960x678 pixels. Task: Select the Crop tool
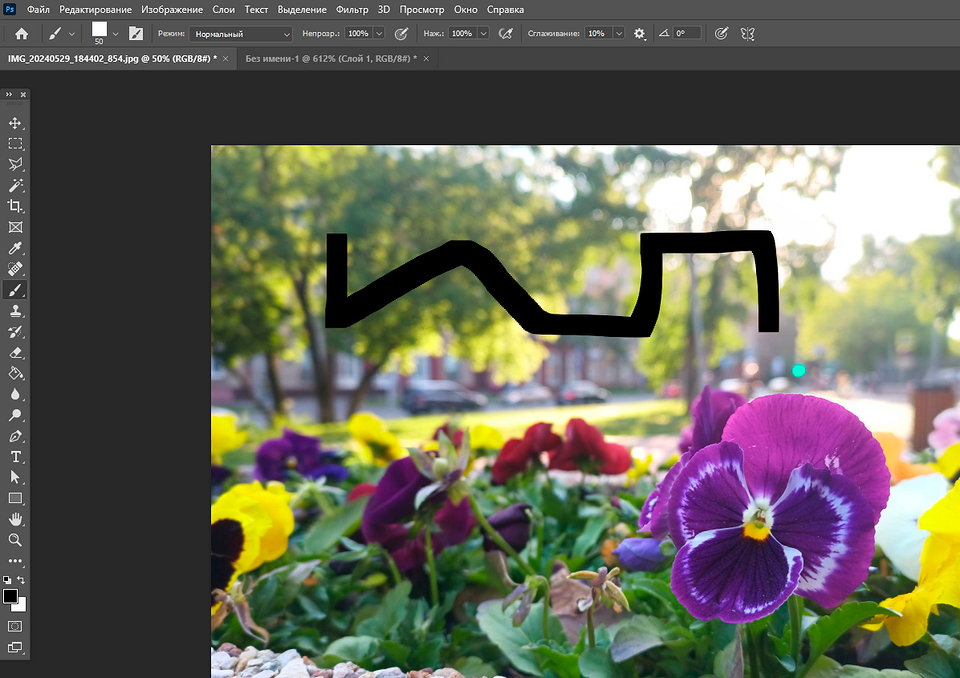[x=15, y=207]
